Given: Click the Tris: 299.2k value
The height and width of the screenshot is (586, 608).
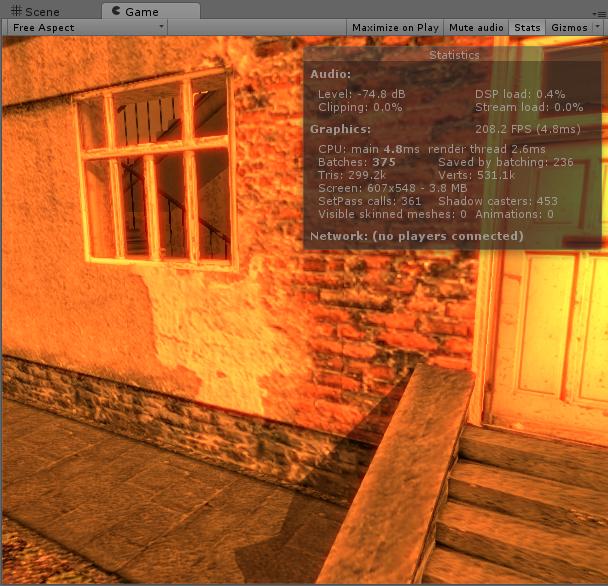Looking at the screenshot, I should click(x=352, y=175).
